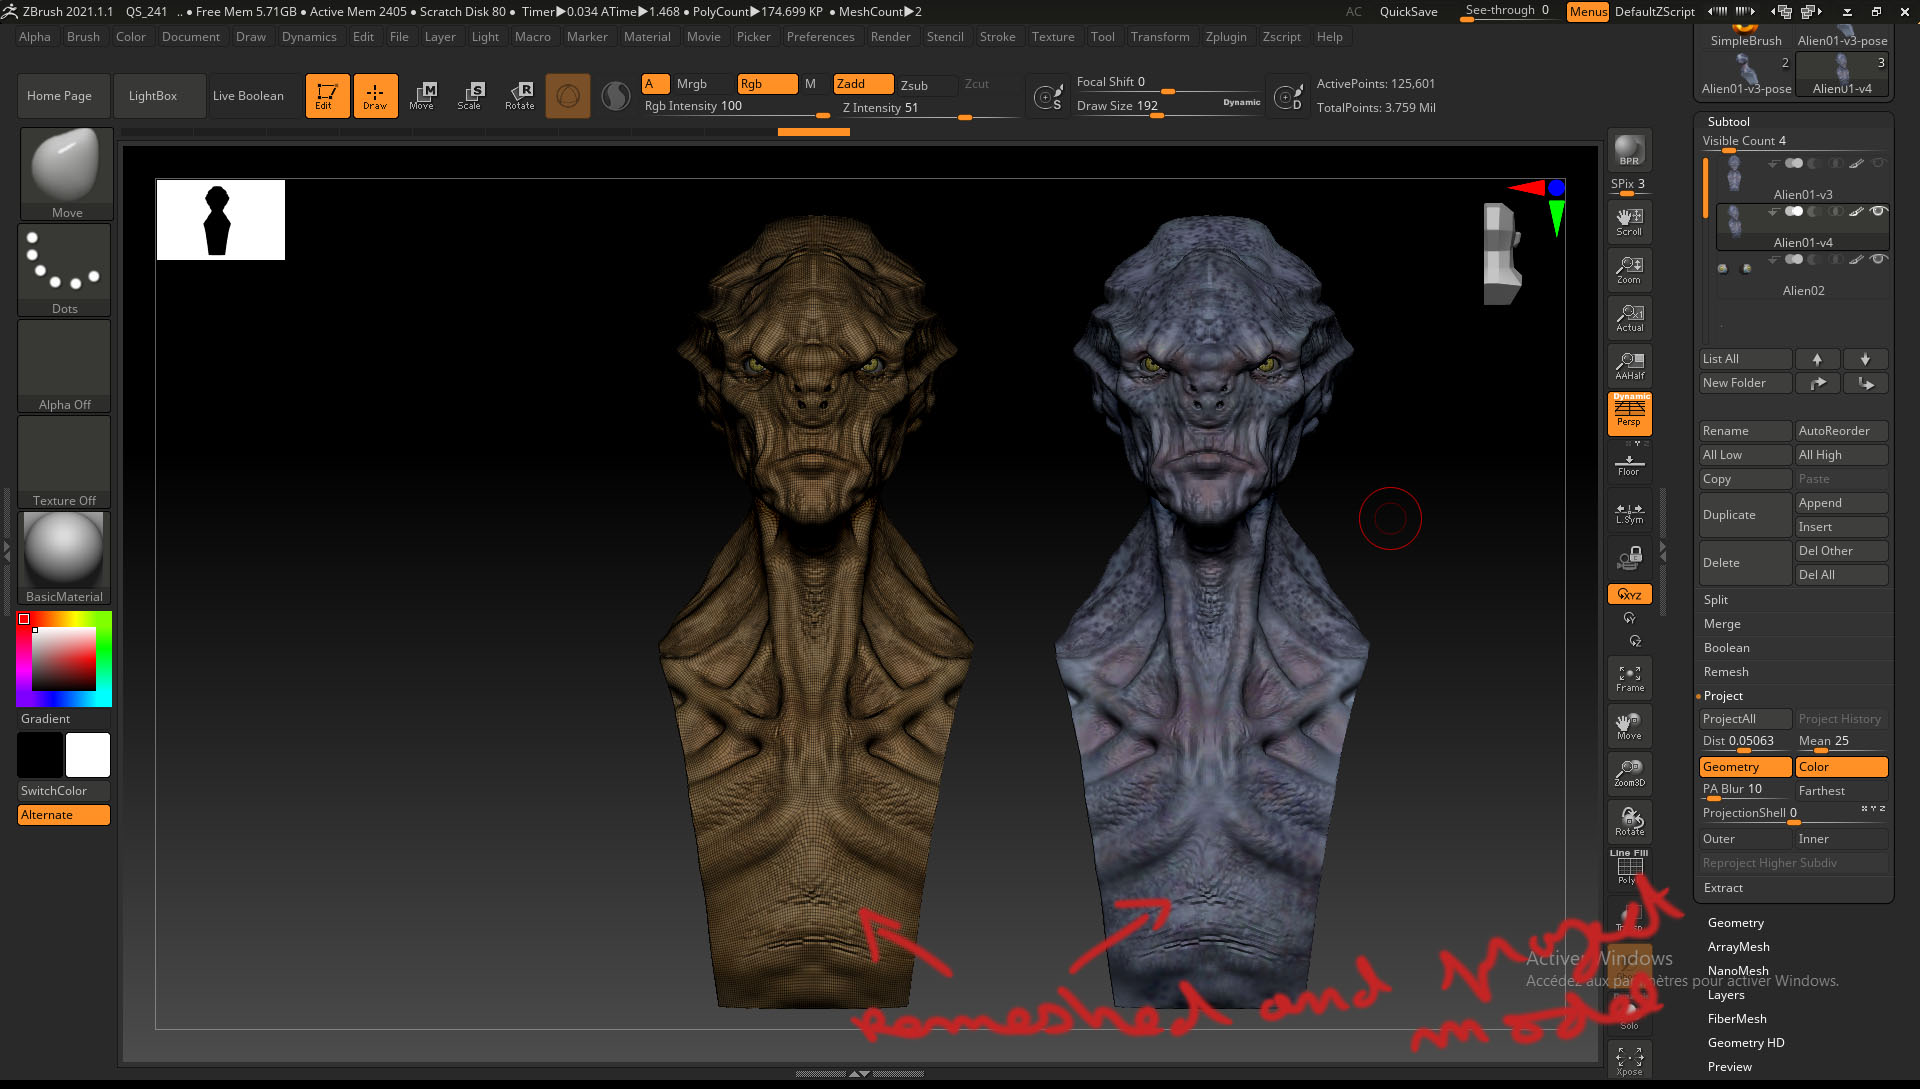Screen dimensions: 1920x1089
Task: Toggle visibility eye of Alien01-v4 subtool
Action: click(1878, 211)
